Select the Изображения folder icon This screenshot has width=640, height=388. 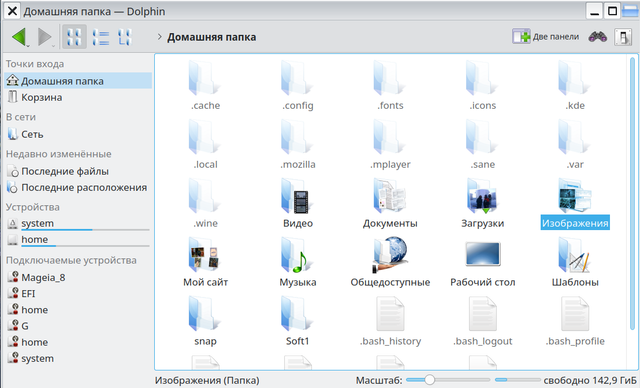click(x=574, y=196)
